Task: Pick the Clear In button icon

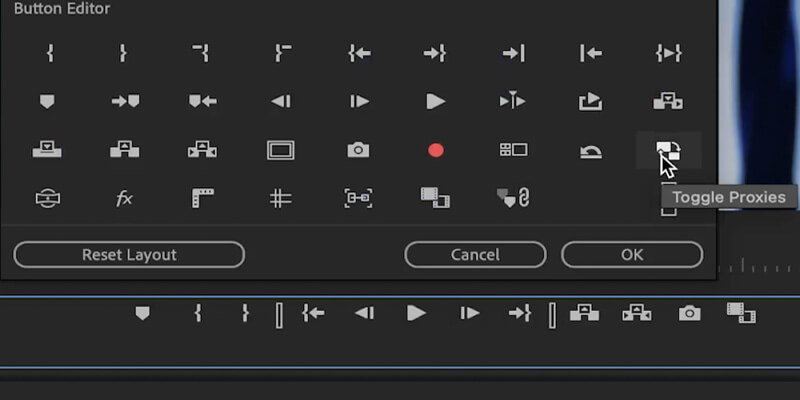Action: click(202, 53)
